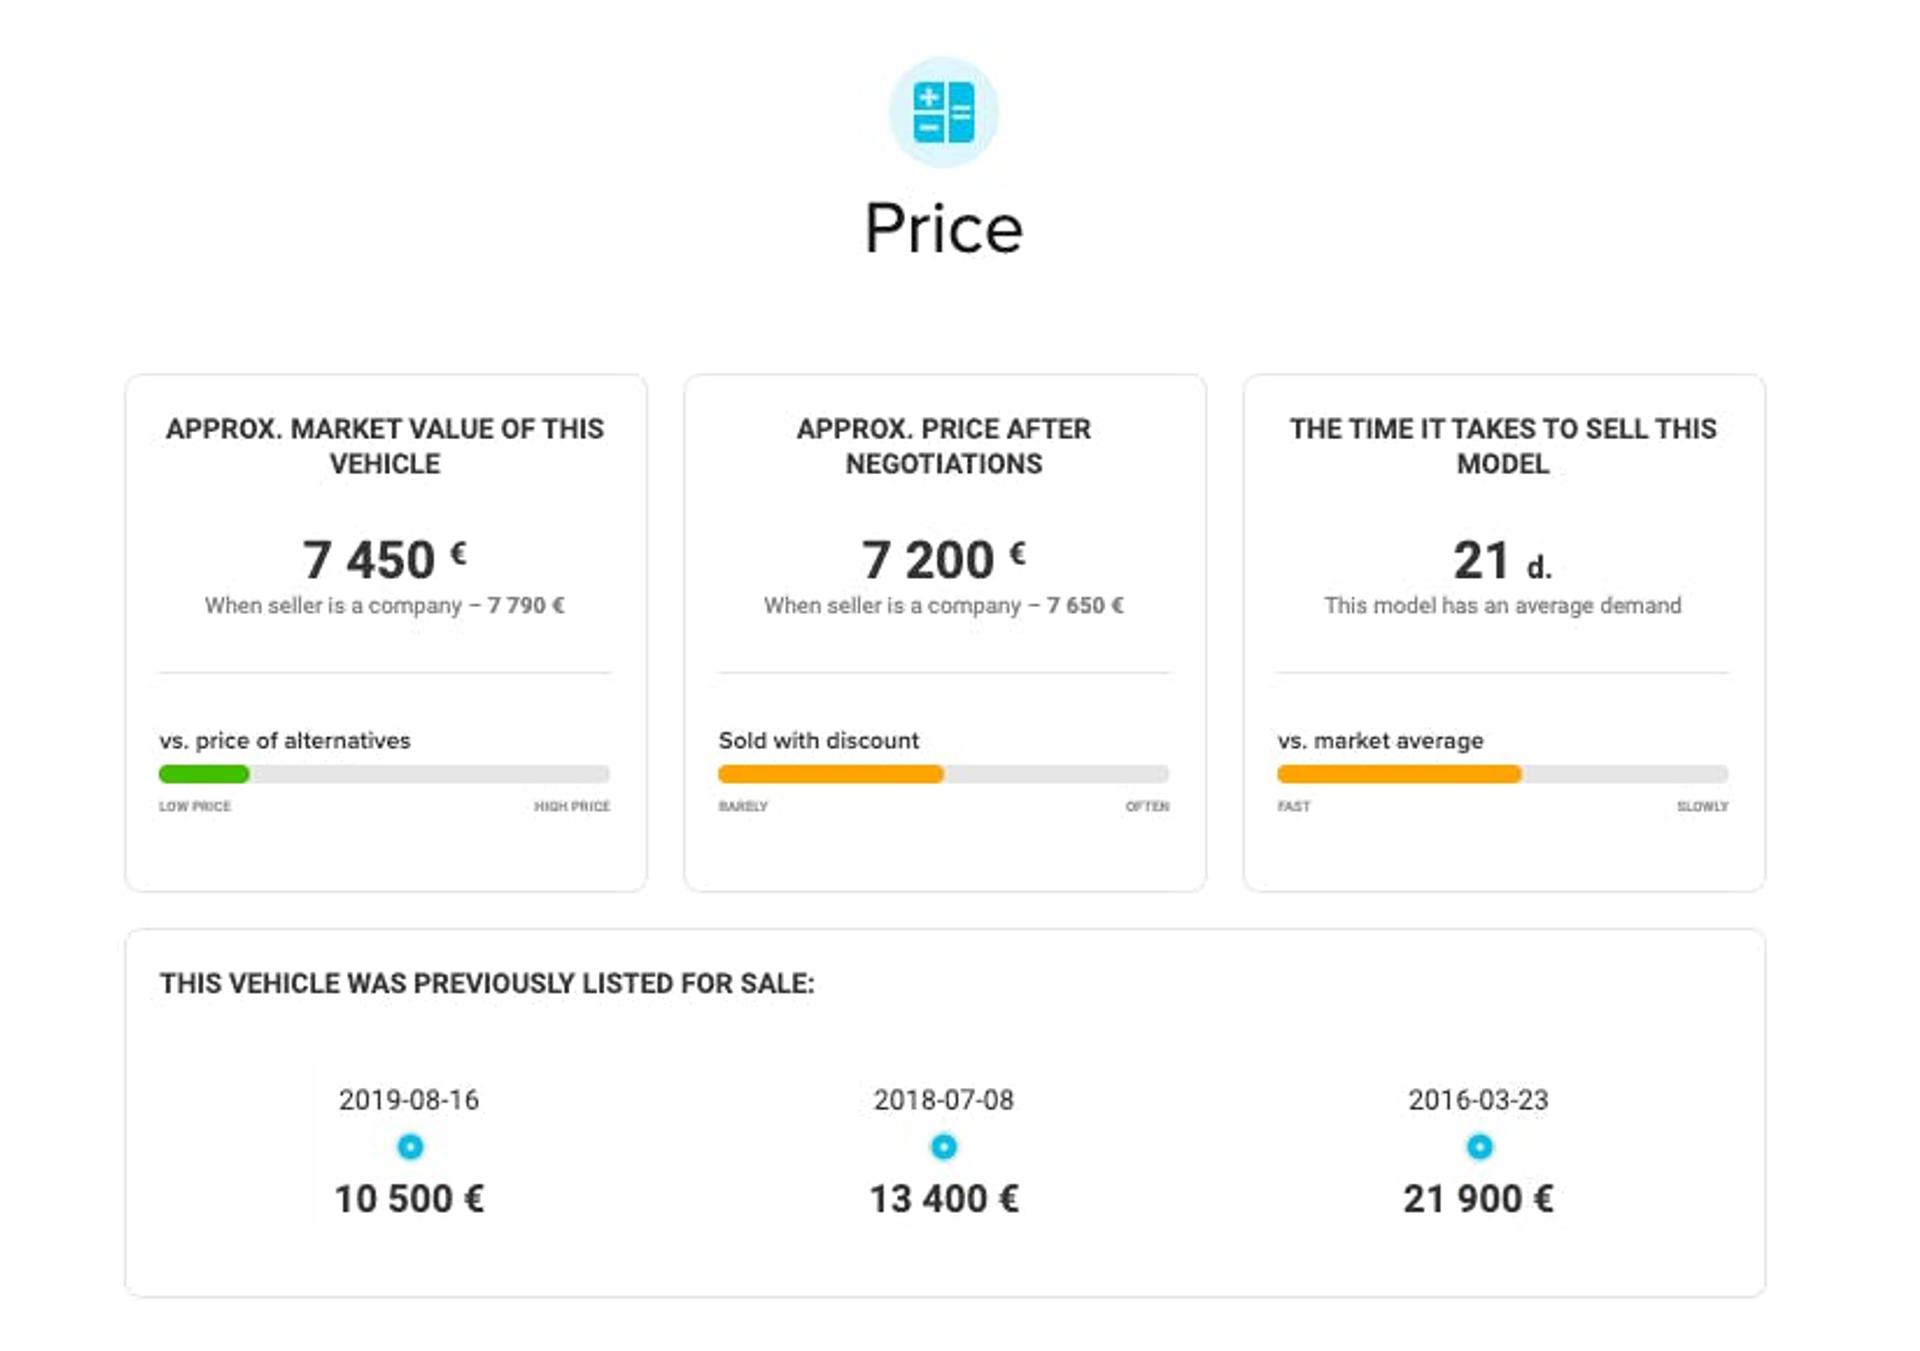Click "This model has an average demand" text
This screenshot has width=1920, height=1351.
[1502, 606]
